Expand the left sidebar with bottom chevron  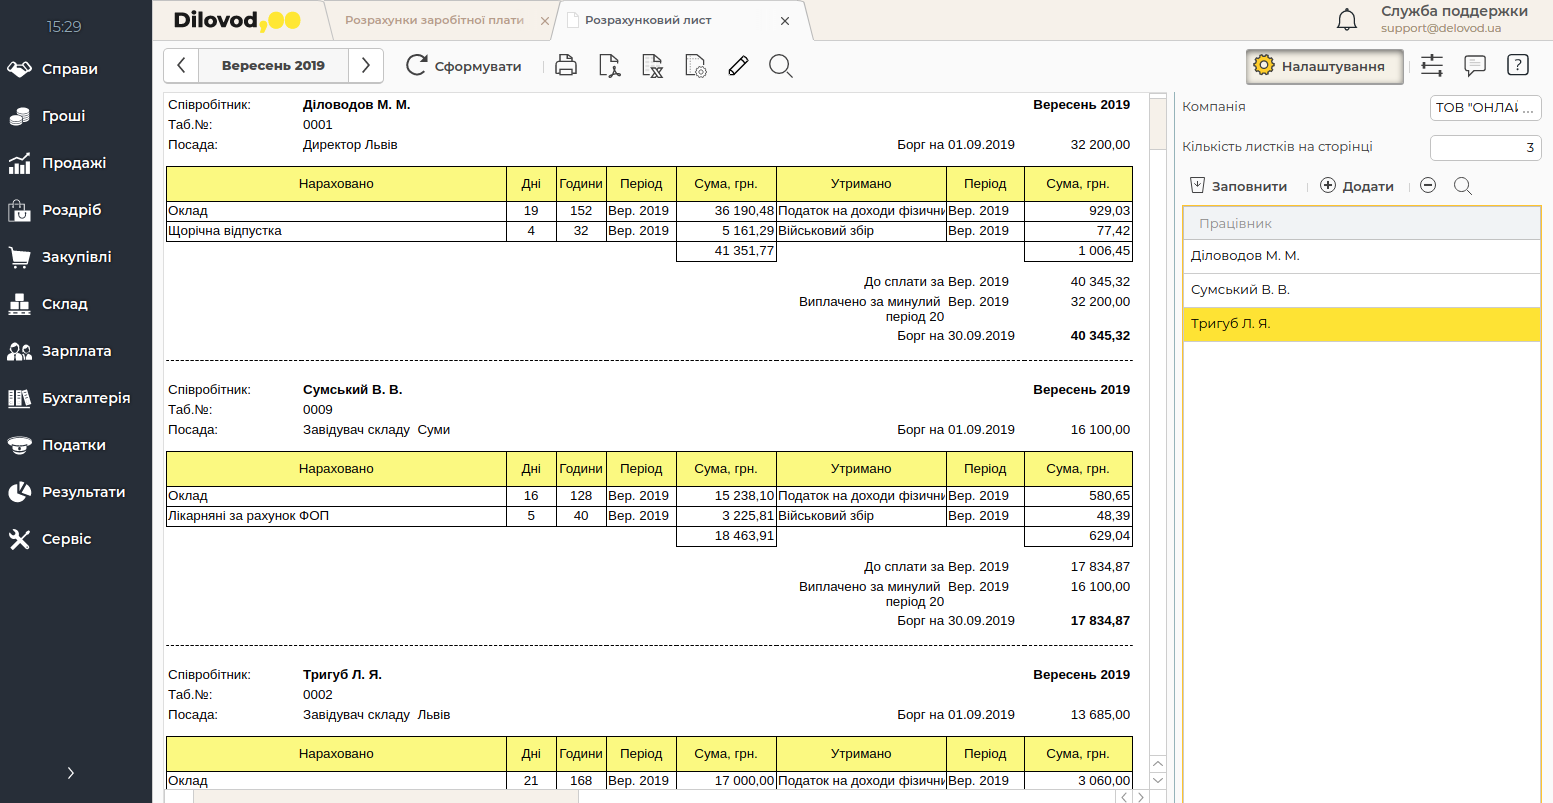70,773
